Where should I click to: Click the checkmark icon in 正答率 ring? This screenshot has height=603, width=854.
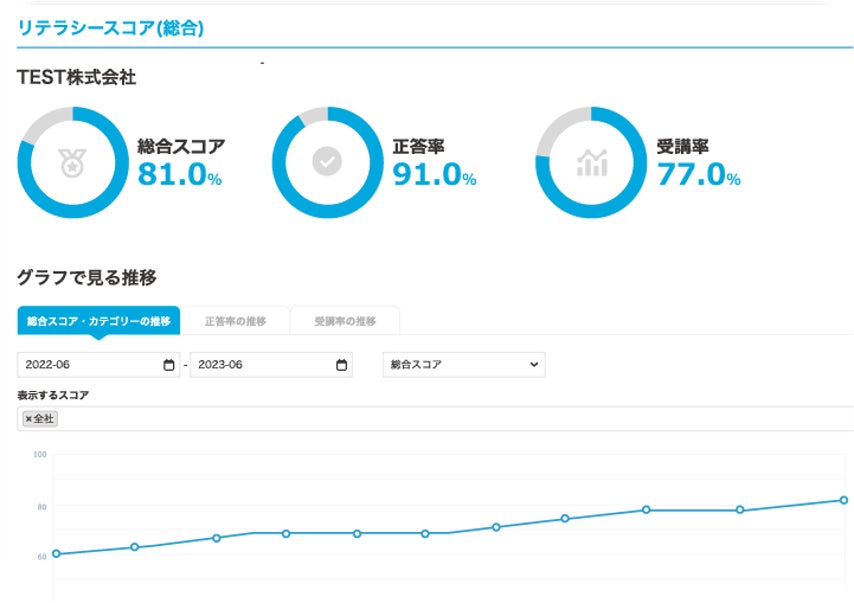327,161
